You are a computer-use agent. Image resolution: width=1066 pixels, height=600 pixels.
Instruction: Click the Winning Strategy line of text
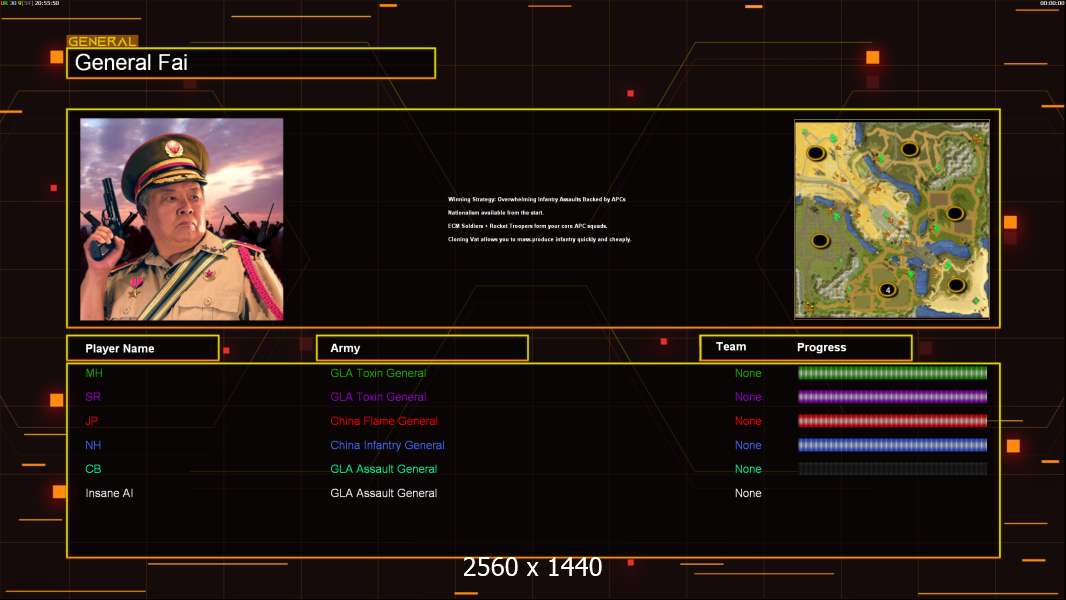536,199
